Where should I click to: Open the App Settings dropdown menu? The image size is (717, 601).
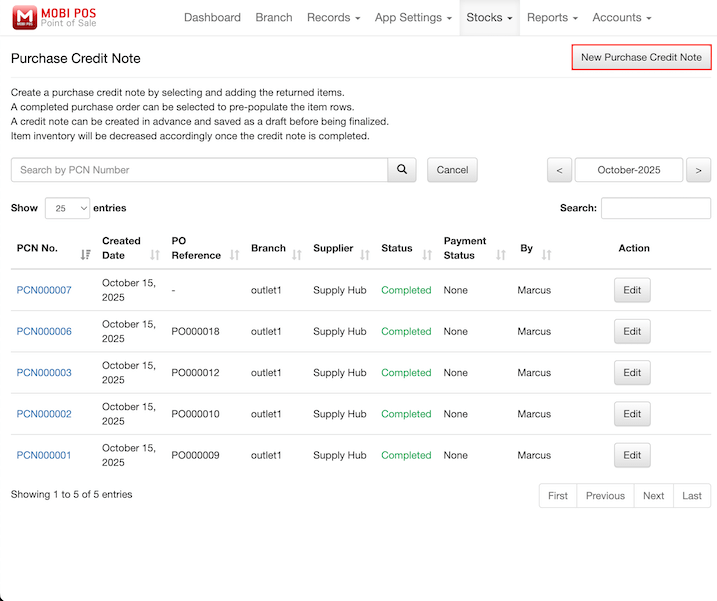413,17
